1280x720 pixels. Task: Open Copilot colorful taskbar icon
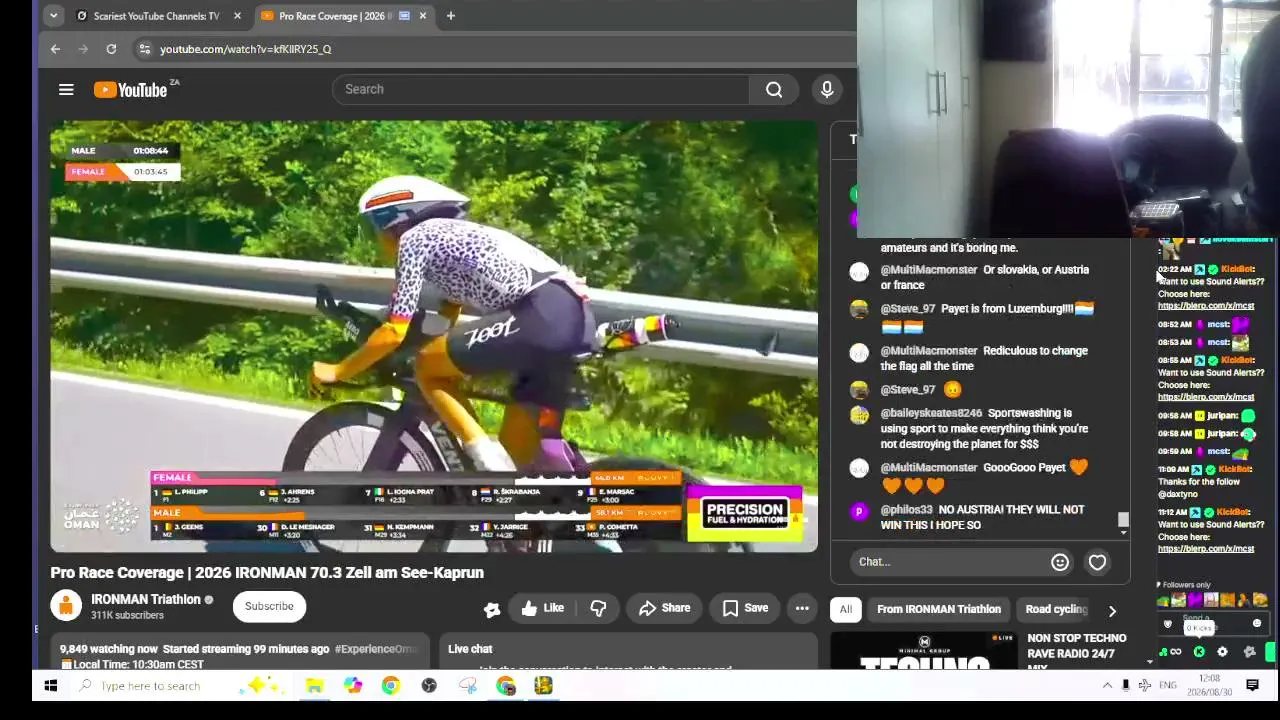pos(352,686)
